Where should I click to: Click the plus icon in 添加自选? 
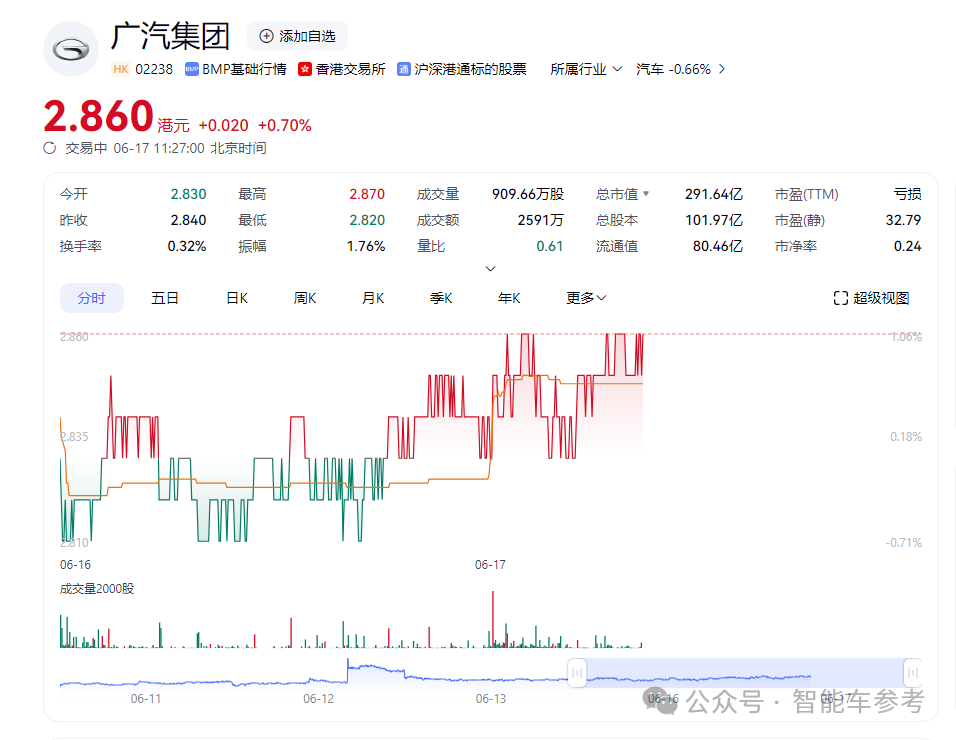(266, 36)
